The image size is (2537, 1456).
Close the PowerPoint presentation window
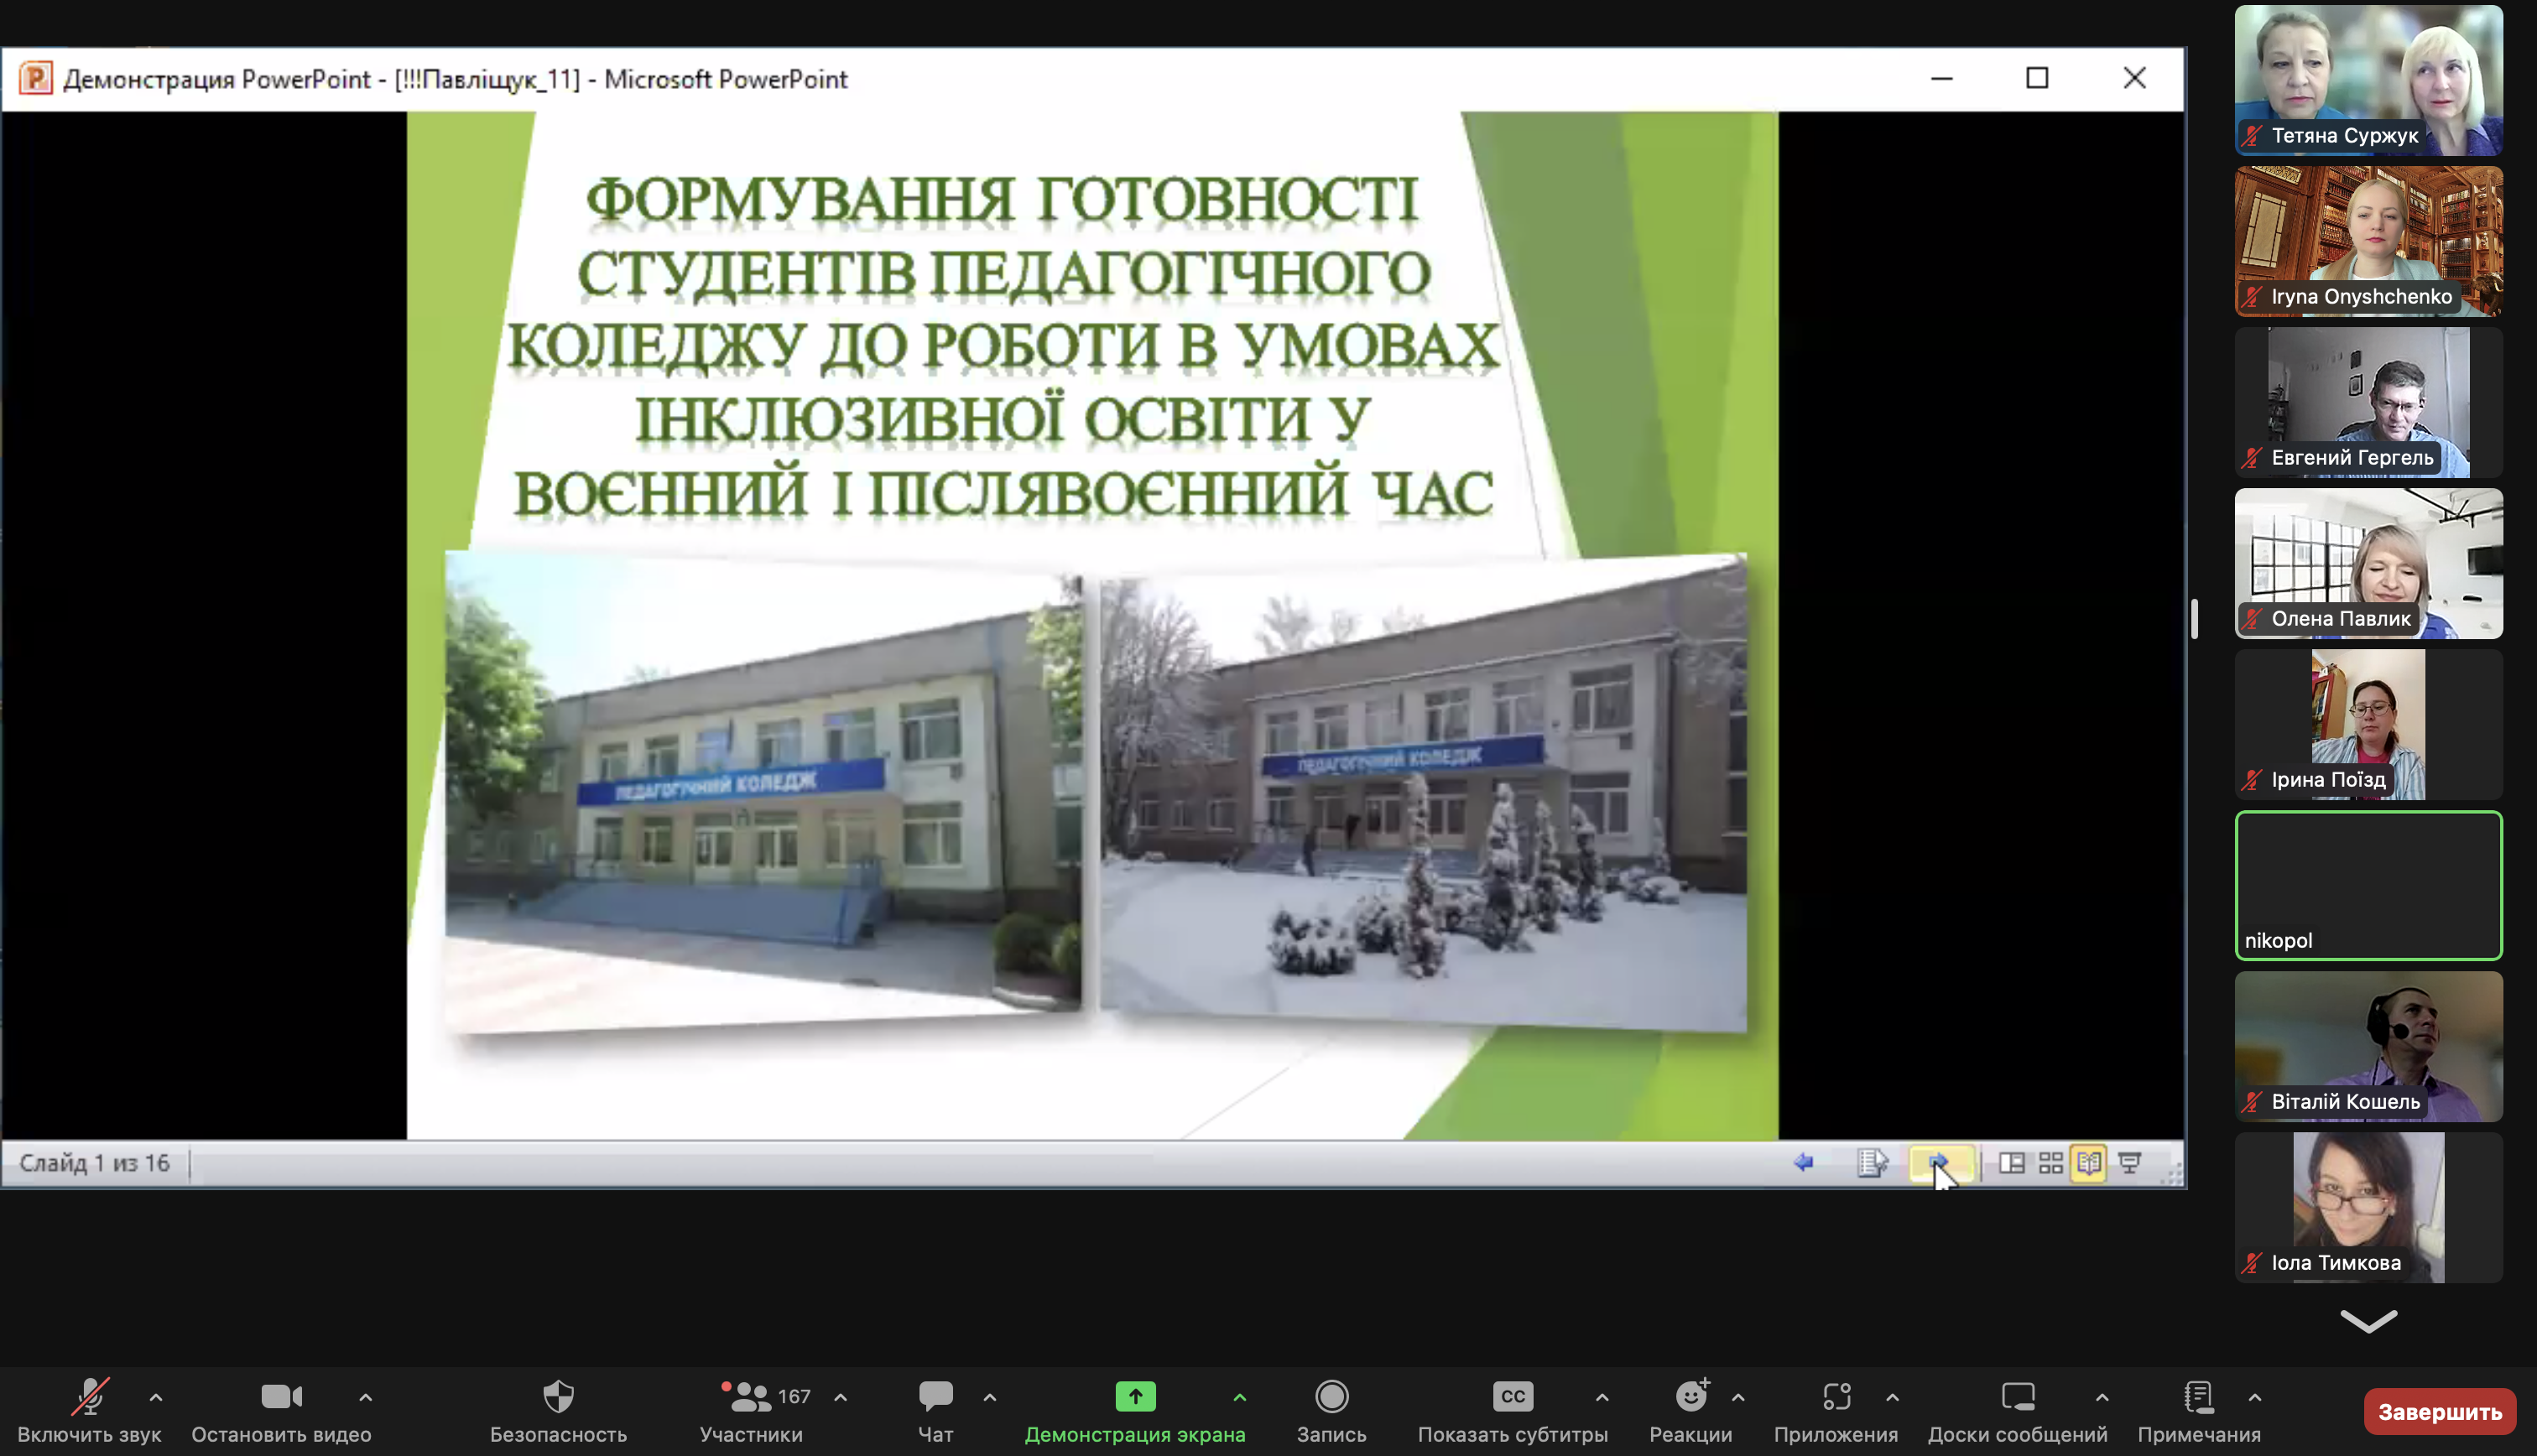2134,78
